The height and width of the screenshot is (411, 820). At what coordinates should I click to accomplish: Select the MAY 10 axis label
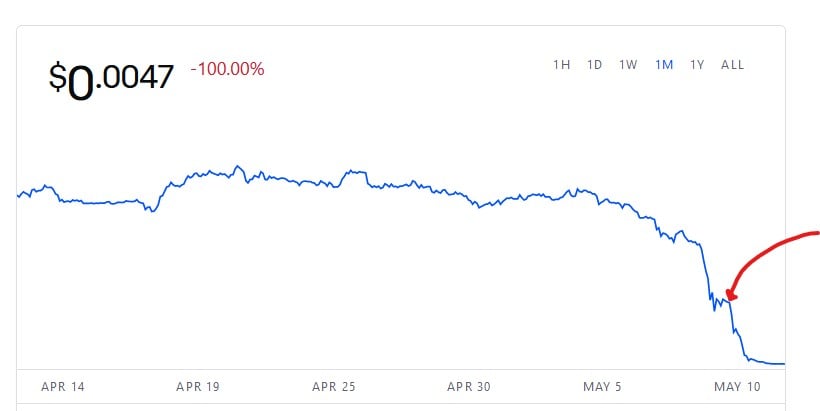click(x=737, y=387)
